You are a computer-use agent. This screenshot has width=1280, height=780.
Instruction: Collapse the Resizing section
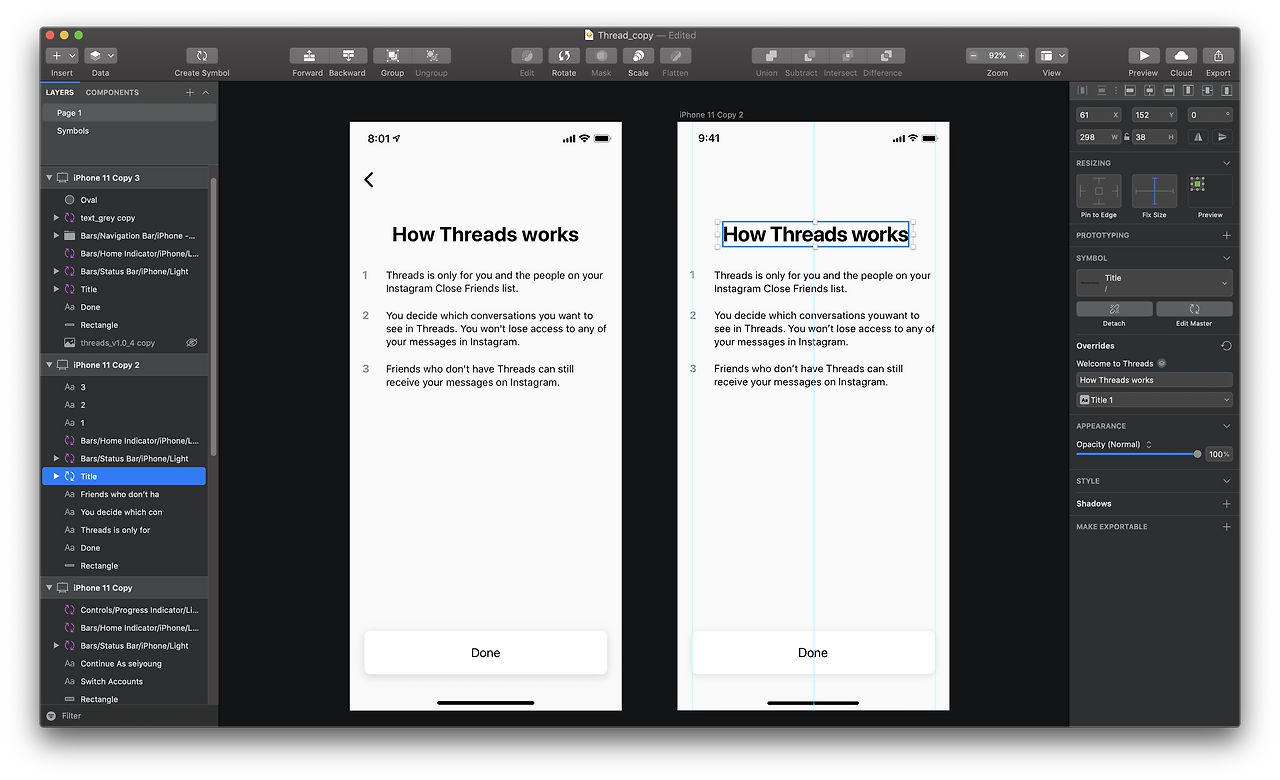pyautogui.click(x=1227, y=163)
